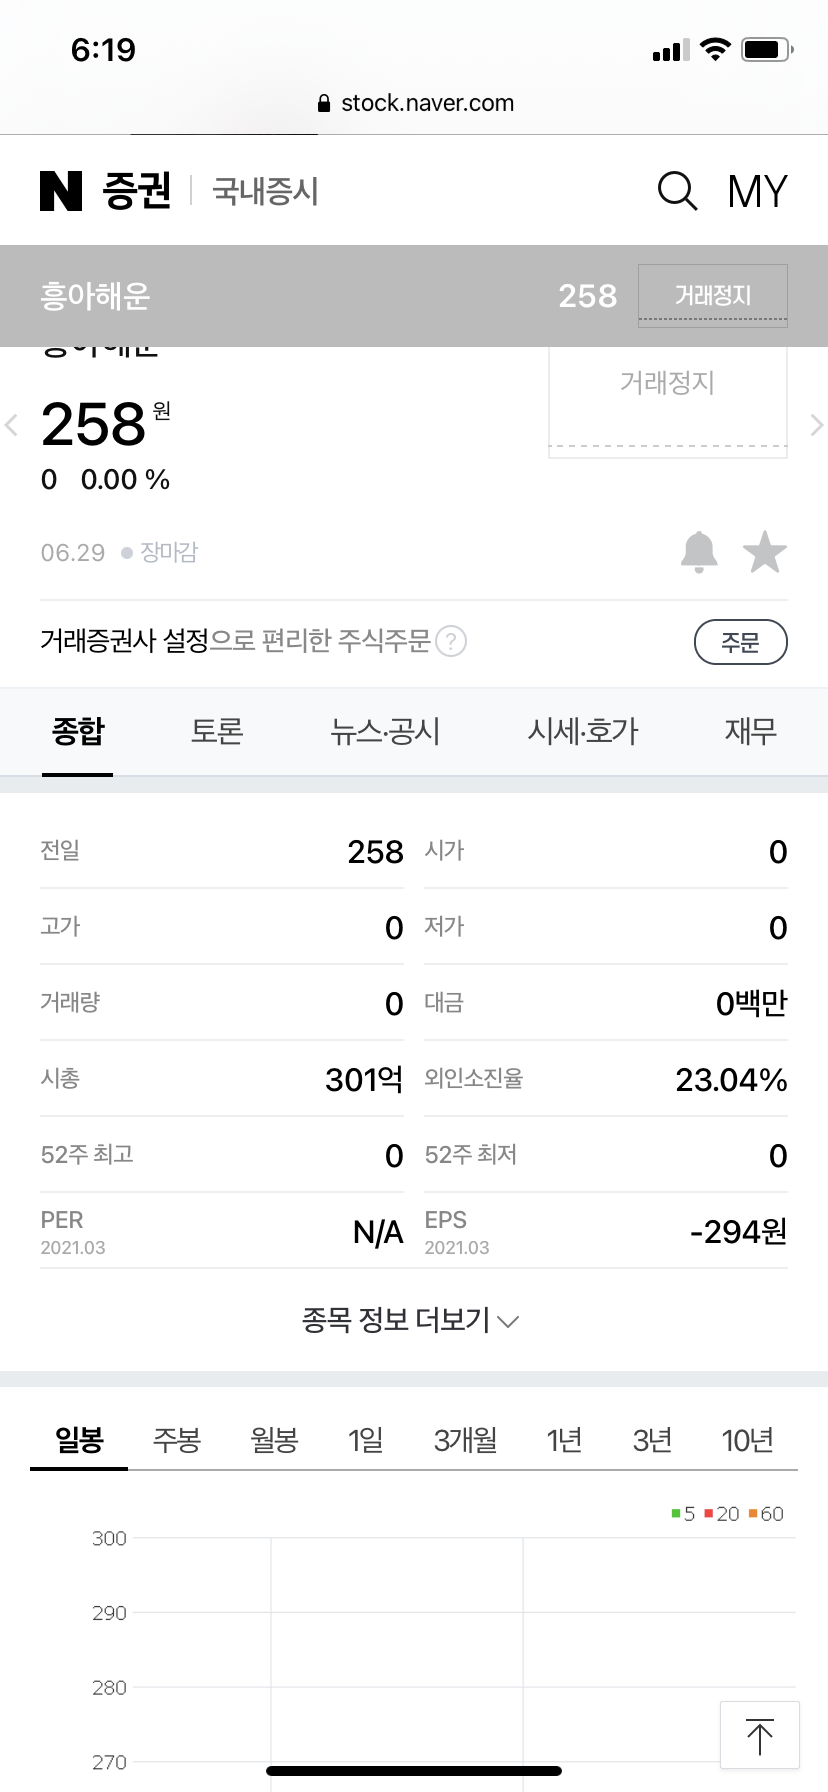Open the 국내증시 section link

pos(265,191)
